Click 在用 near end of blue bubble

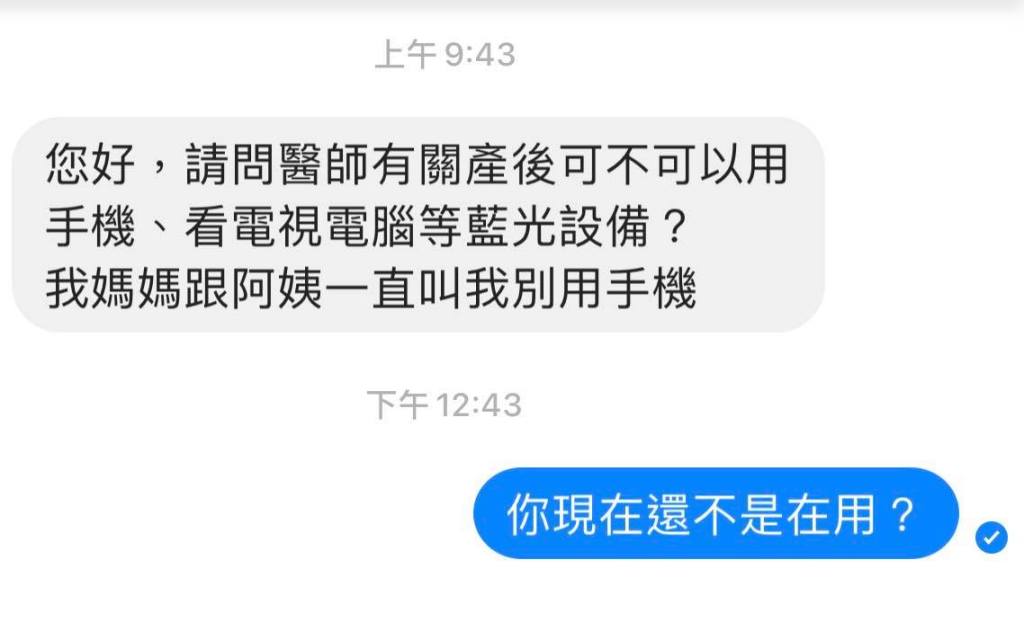tap(831, 514)
